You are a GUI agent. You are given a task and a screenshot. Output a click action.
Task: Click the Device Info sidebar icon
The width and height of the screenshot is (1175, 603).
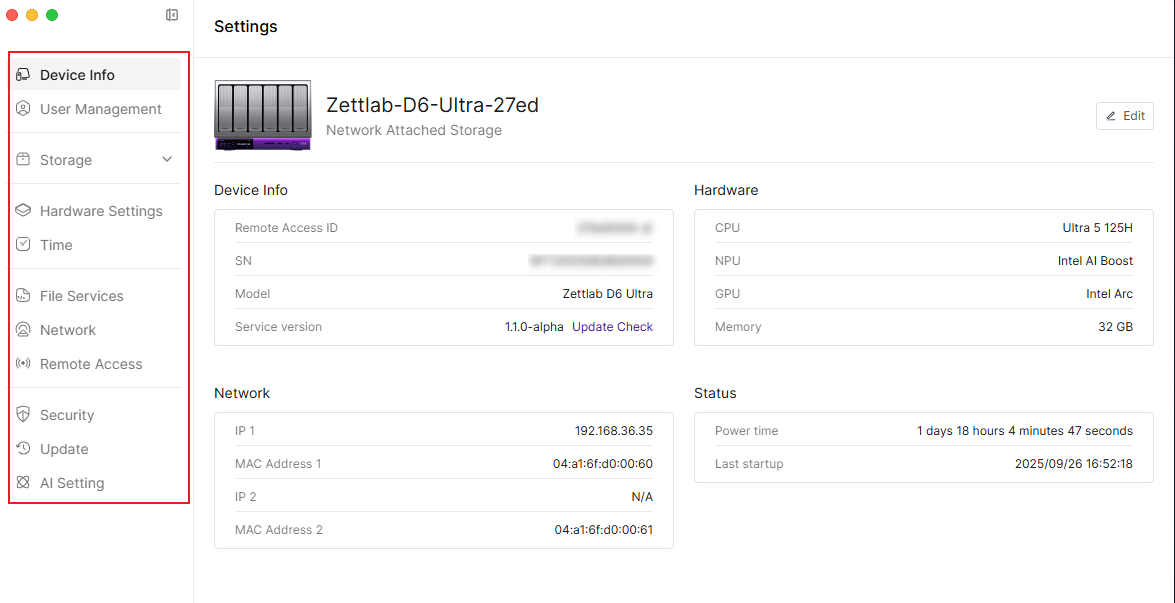(23, 75)
